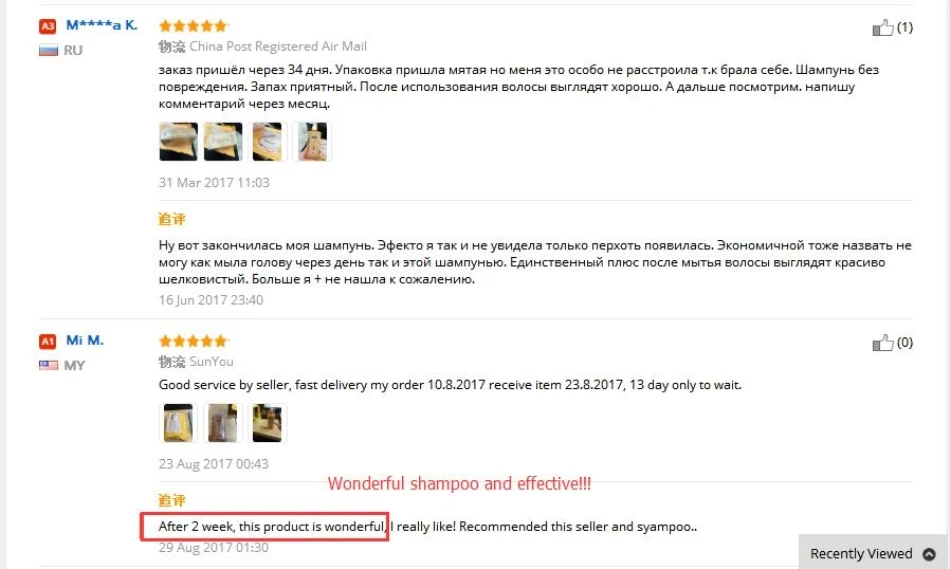
Task: Click China Post Registered Air Mail label
Action: pos(278,47)
